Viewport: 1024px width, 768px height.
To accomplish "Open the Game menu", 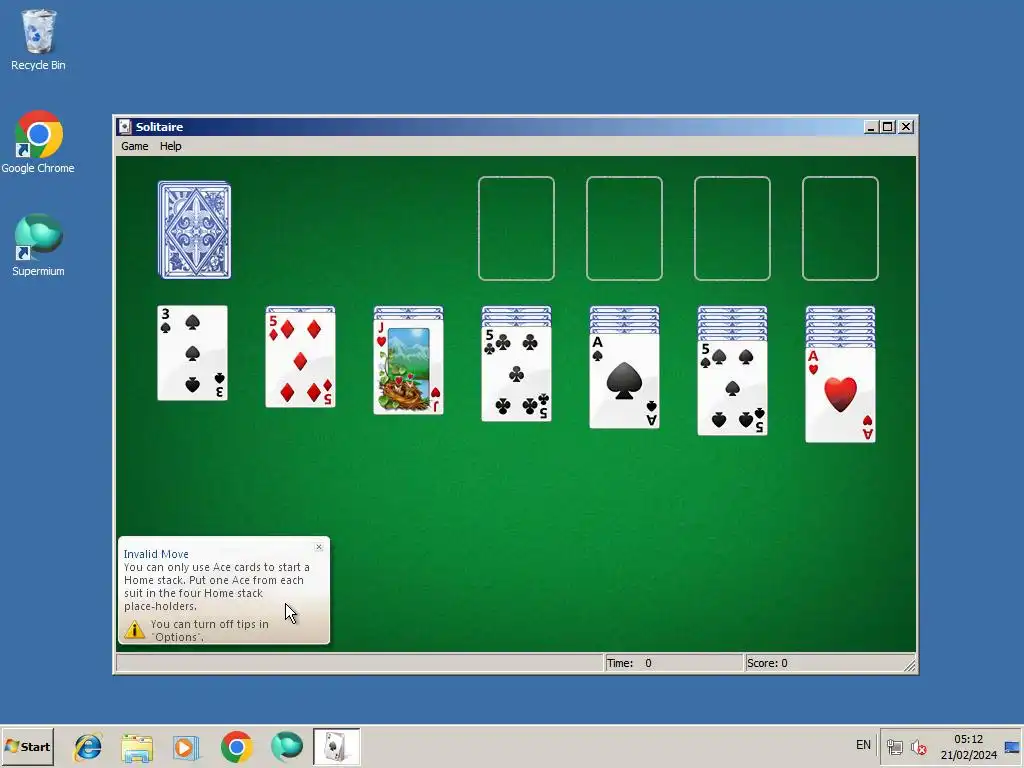I will click(135, 146).
